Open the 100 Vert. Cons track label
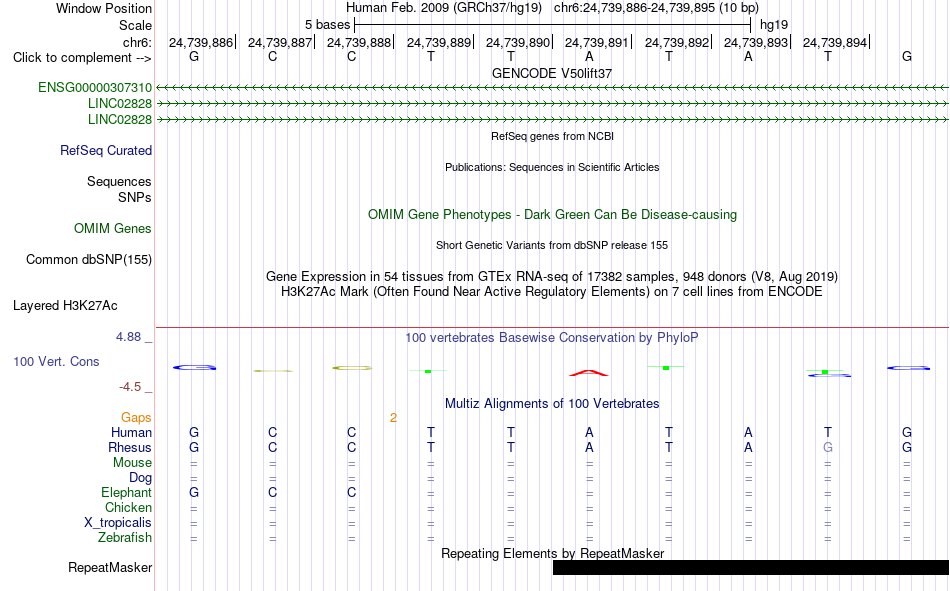This screenshot has width=950, height=591. (x=56, y=361)
